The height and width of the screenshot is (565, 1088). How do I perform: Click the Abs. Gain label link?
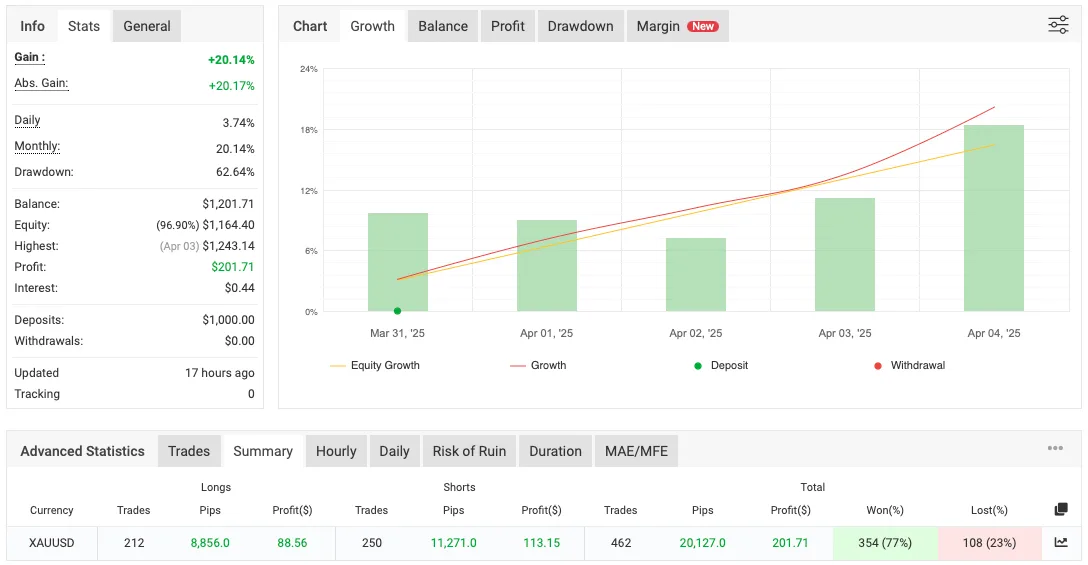coord(41,84)
